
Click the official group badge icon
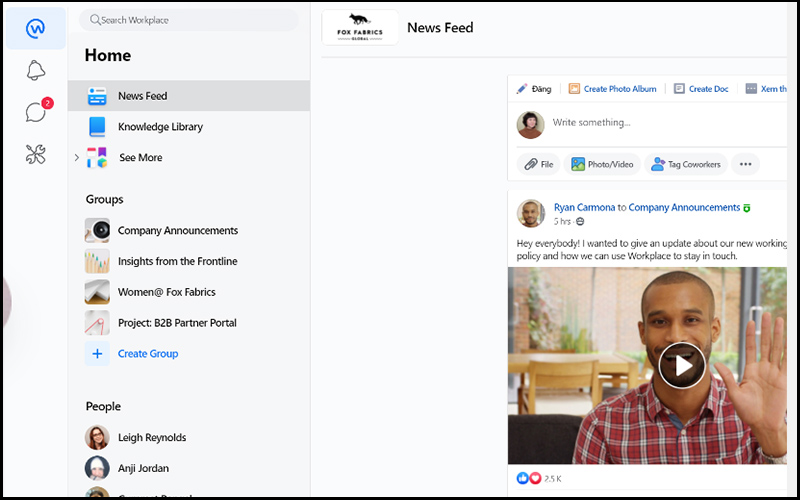point(747,208)
